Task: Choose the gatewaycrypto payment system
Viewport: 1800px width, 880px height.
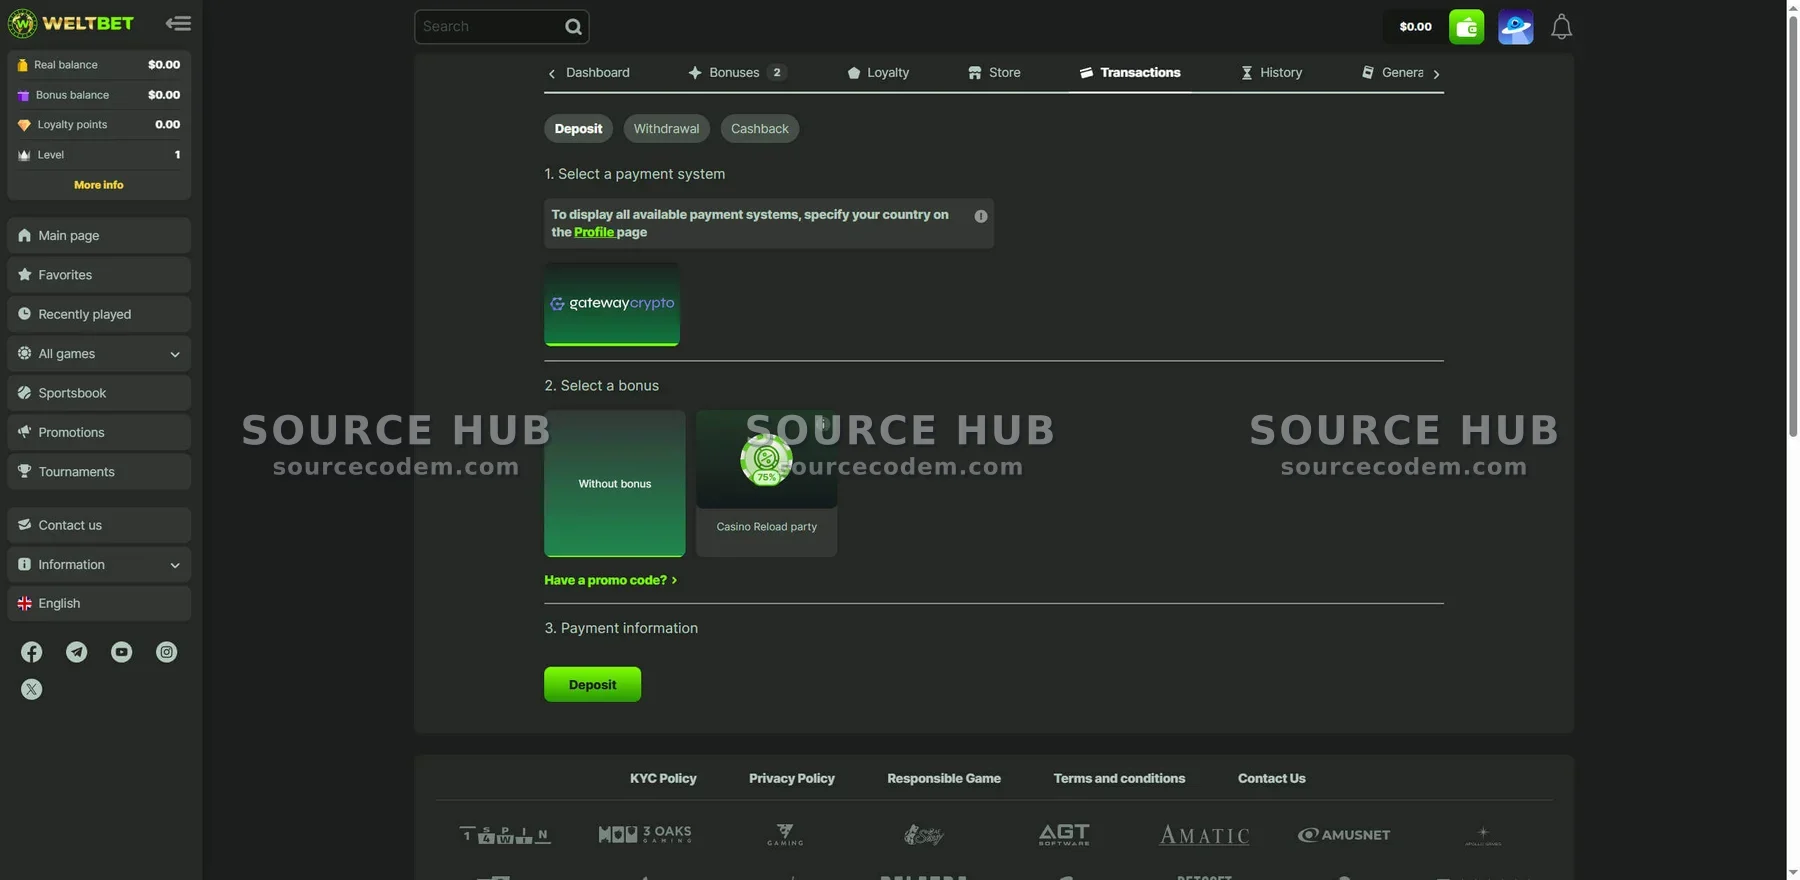Action: (x=612, y=304)
